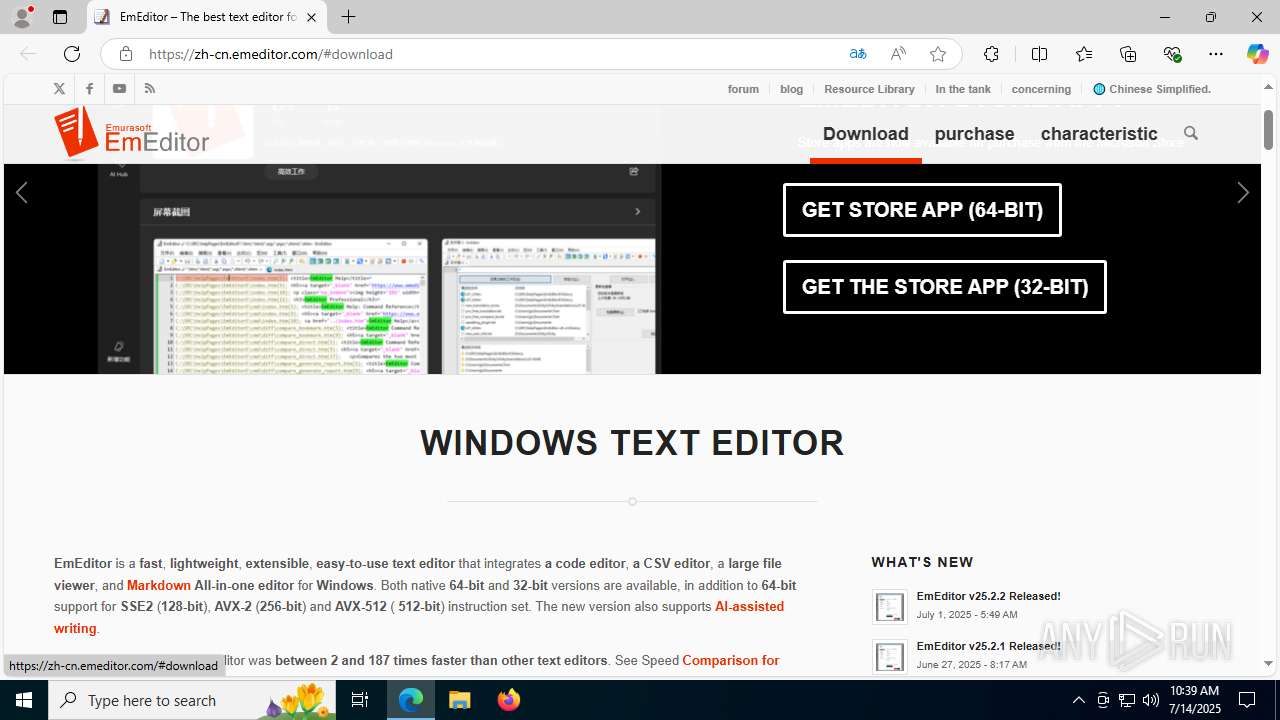Click the EmEditor logo

131,133
